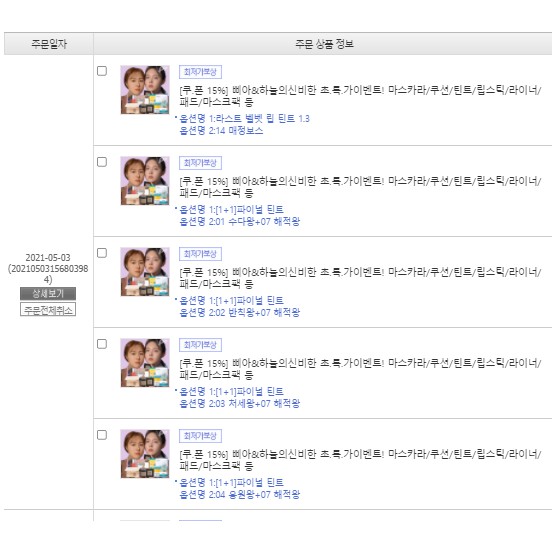Open product thumbnail for 02 반칙왕 option item
The width and height of the screenshot is (552, 552).
(145, 272)
